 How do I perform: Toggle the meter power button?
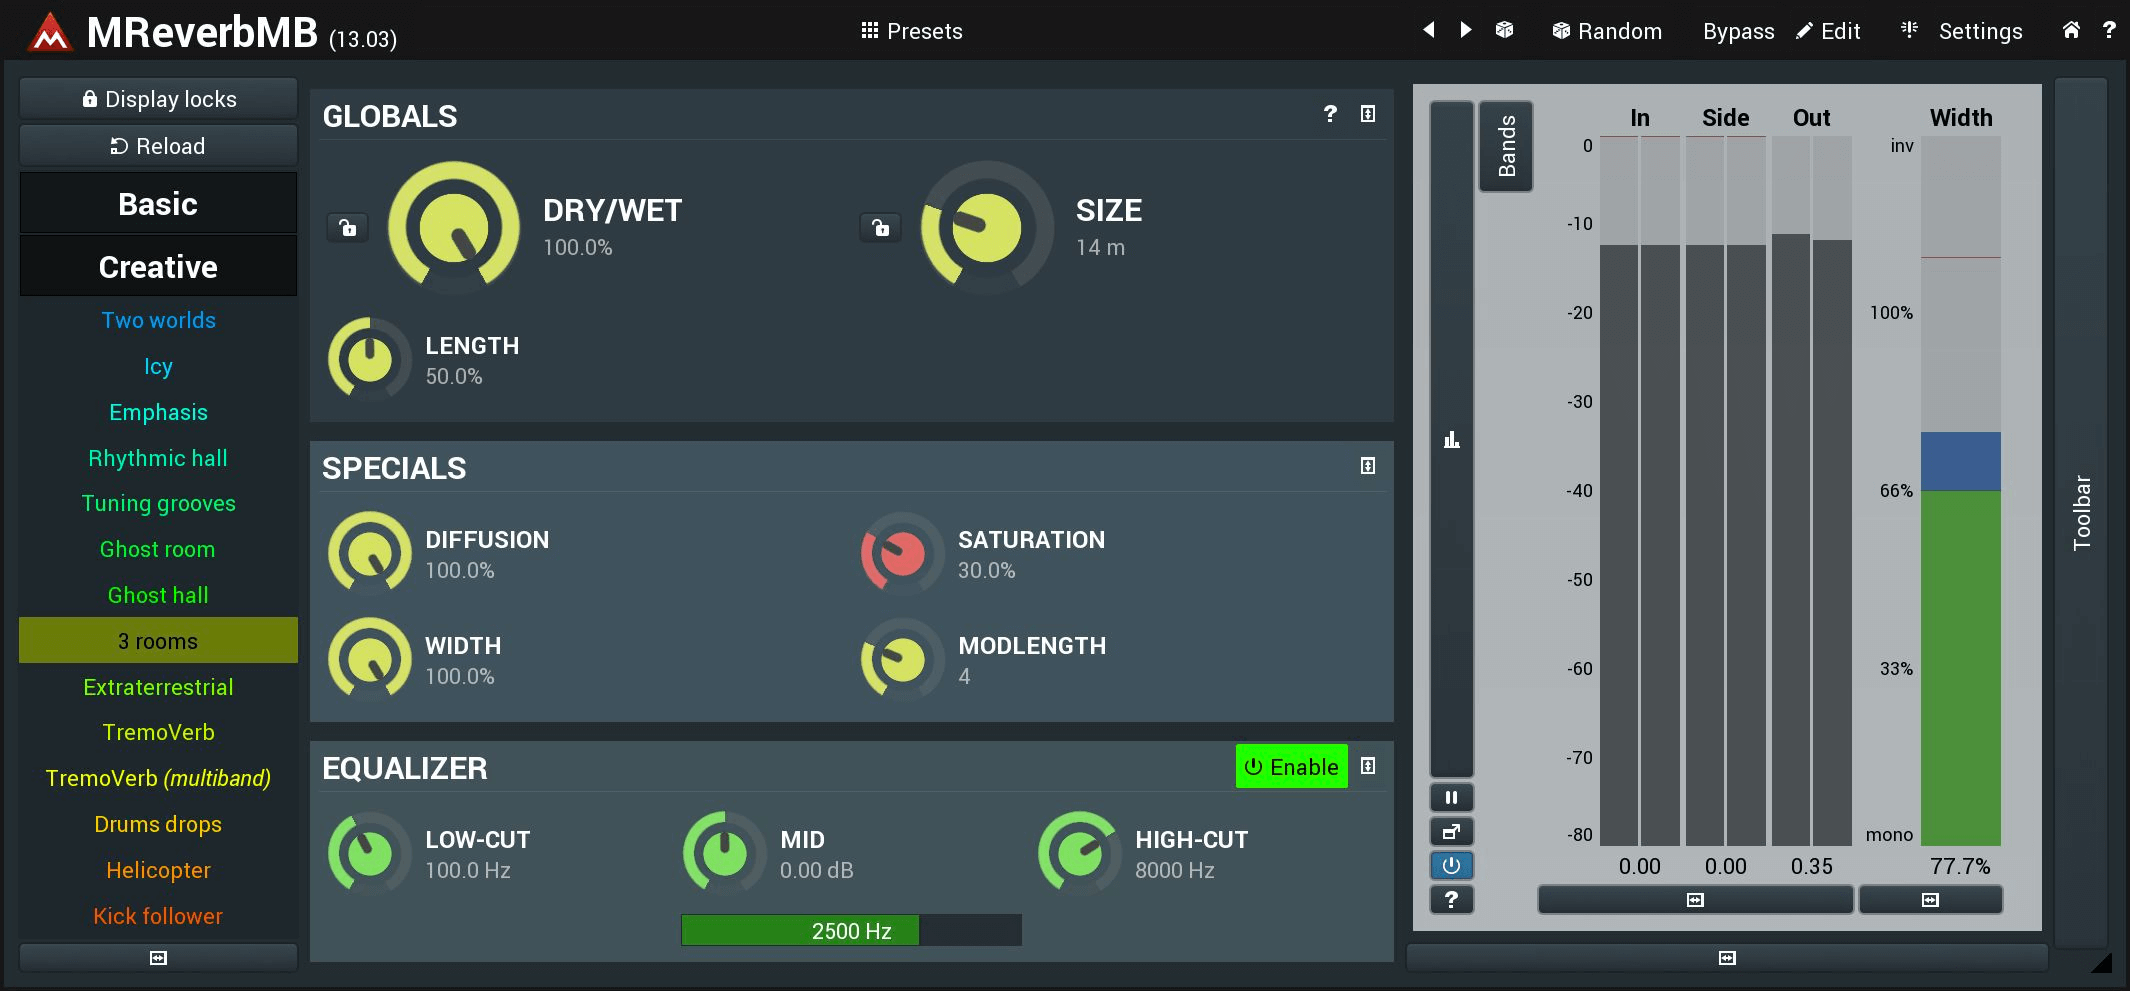[x=1451, y=866]
